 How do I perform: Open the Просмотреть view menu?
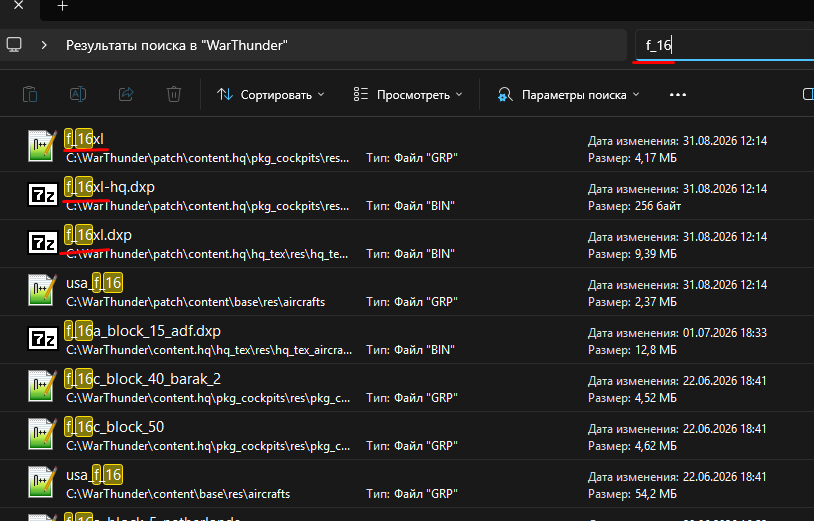[408, 94]
